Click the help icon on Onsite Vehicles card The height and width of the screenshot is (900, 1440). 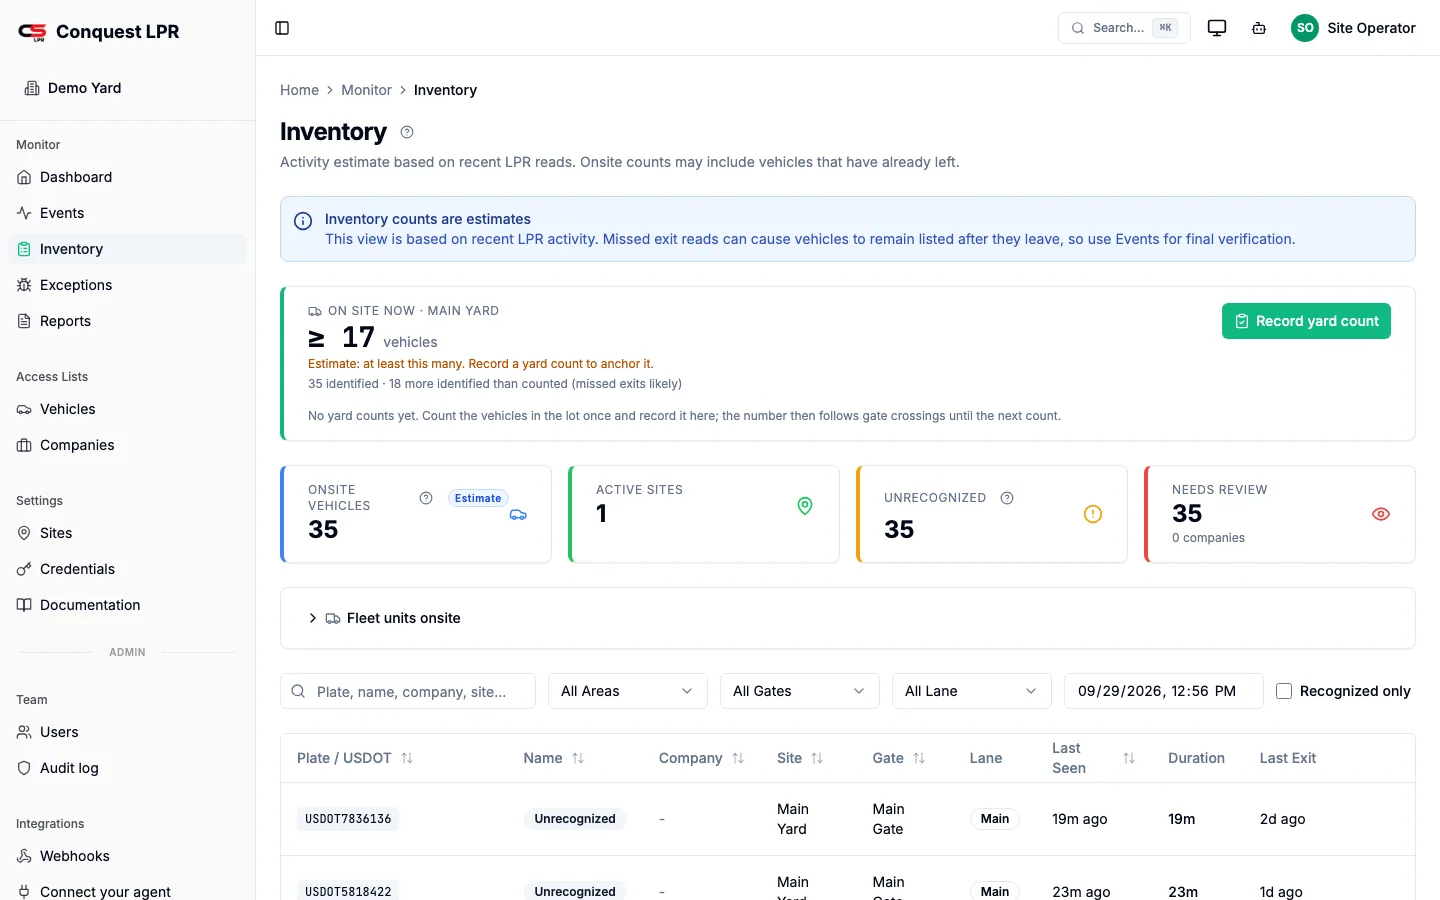pos(426,498)
